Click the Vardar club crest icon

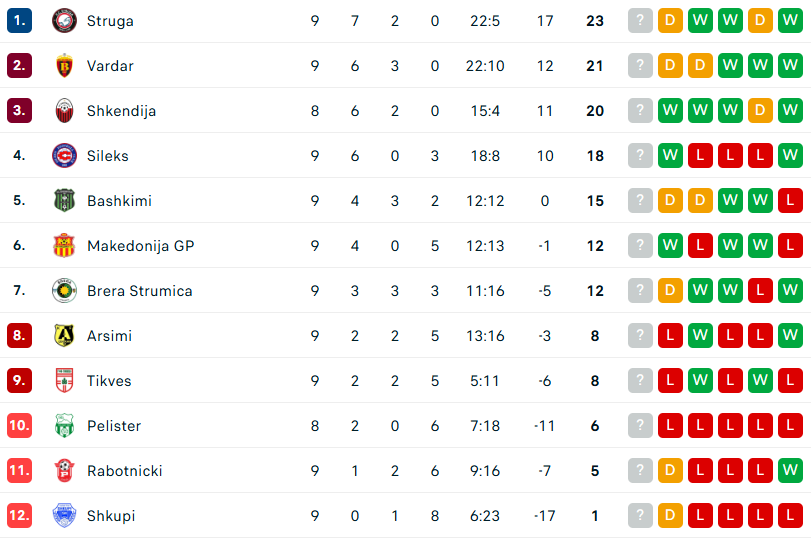coord(64,66)
